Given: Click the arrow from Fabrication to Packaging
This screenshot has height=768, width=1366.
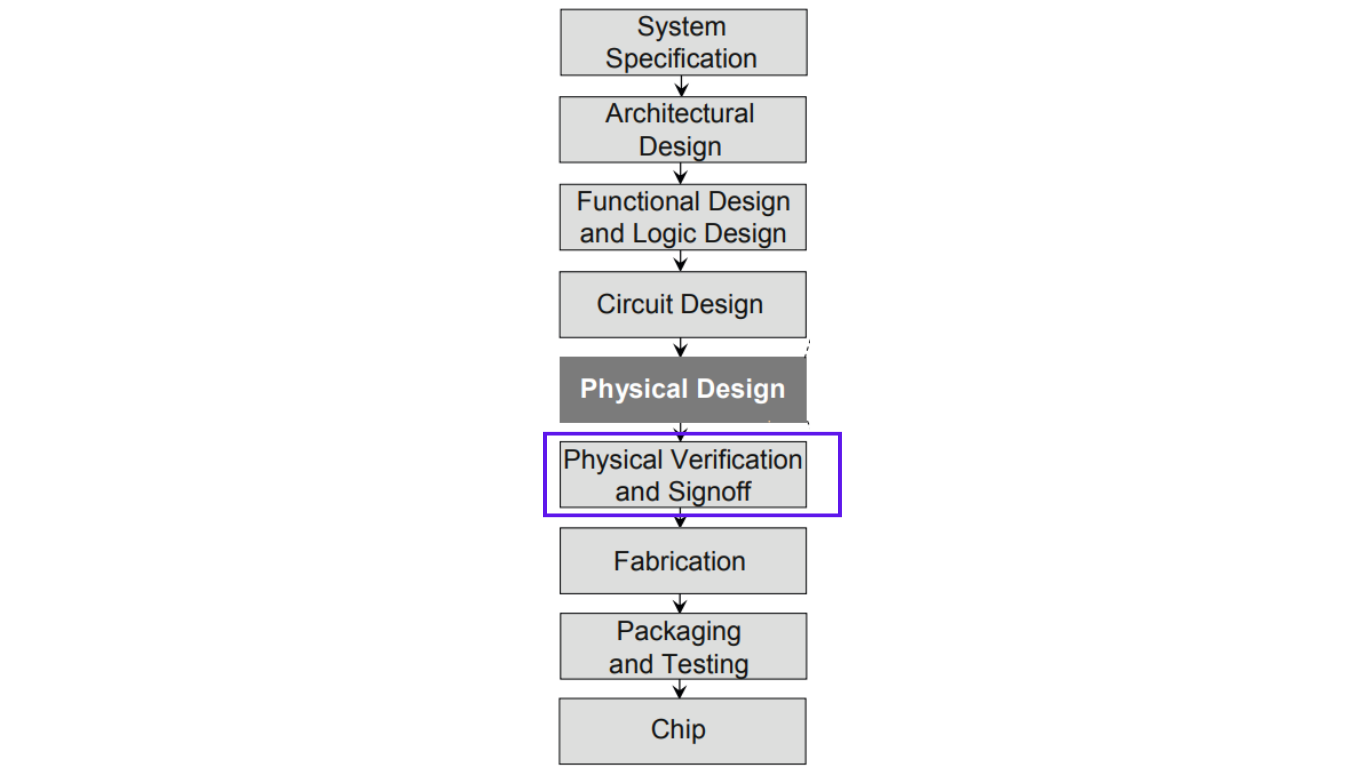Looking at the screenshot, I should pos(681,604).
